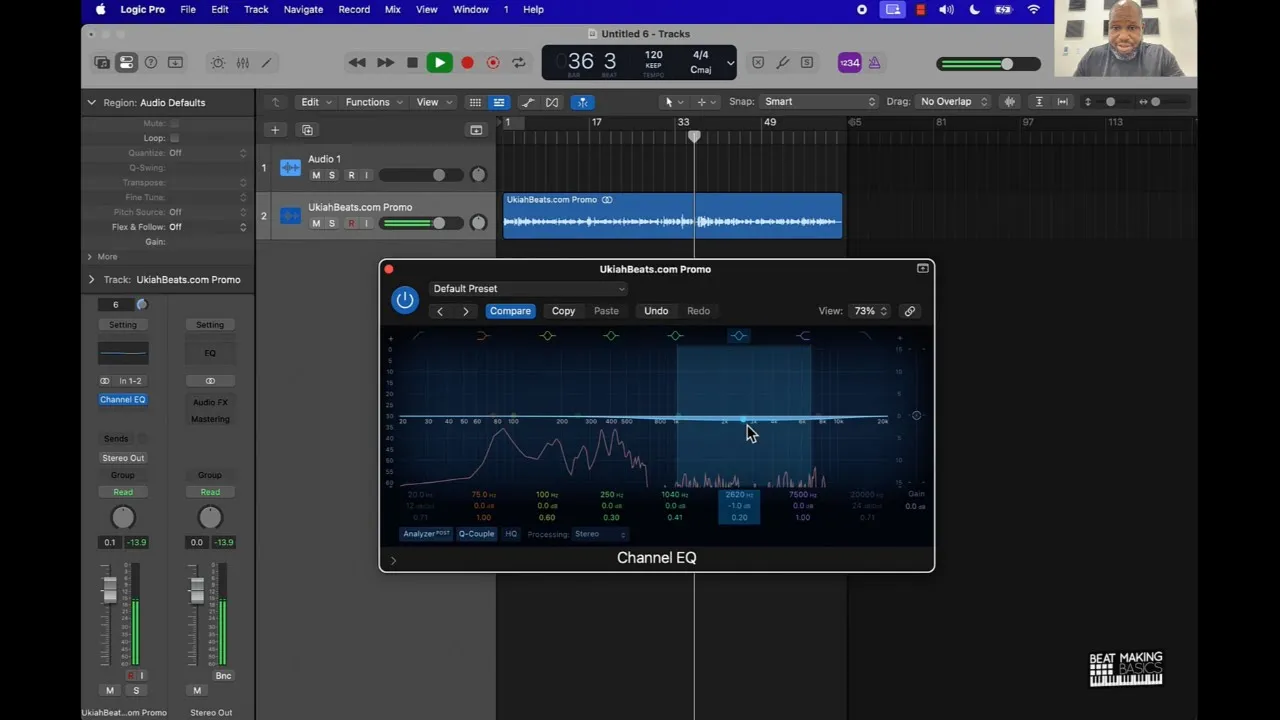Open the Mixer faders icon
The image size is (1280, 720).
242,63
